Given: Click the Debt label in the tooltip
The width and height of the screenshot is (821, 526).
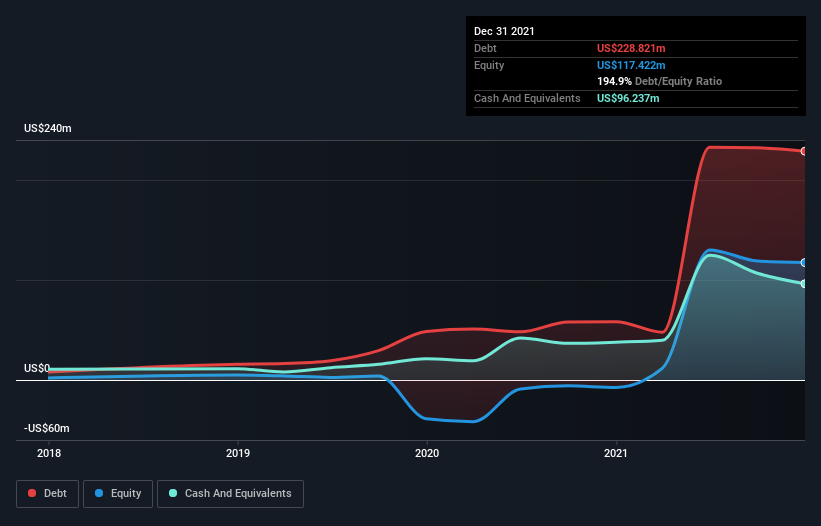Looking at the screenshot, I should (485, 48).
